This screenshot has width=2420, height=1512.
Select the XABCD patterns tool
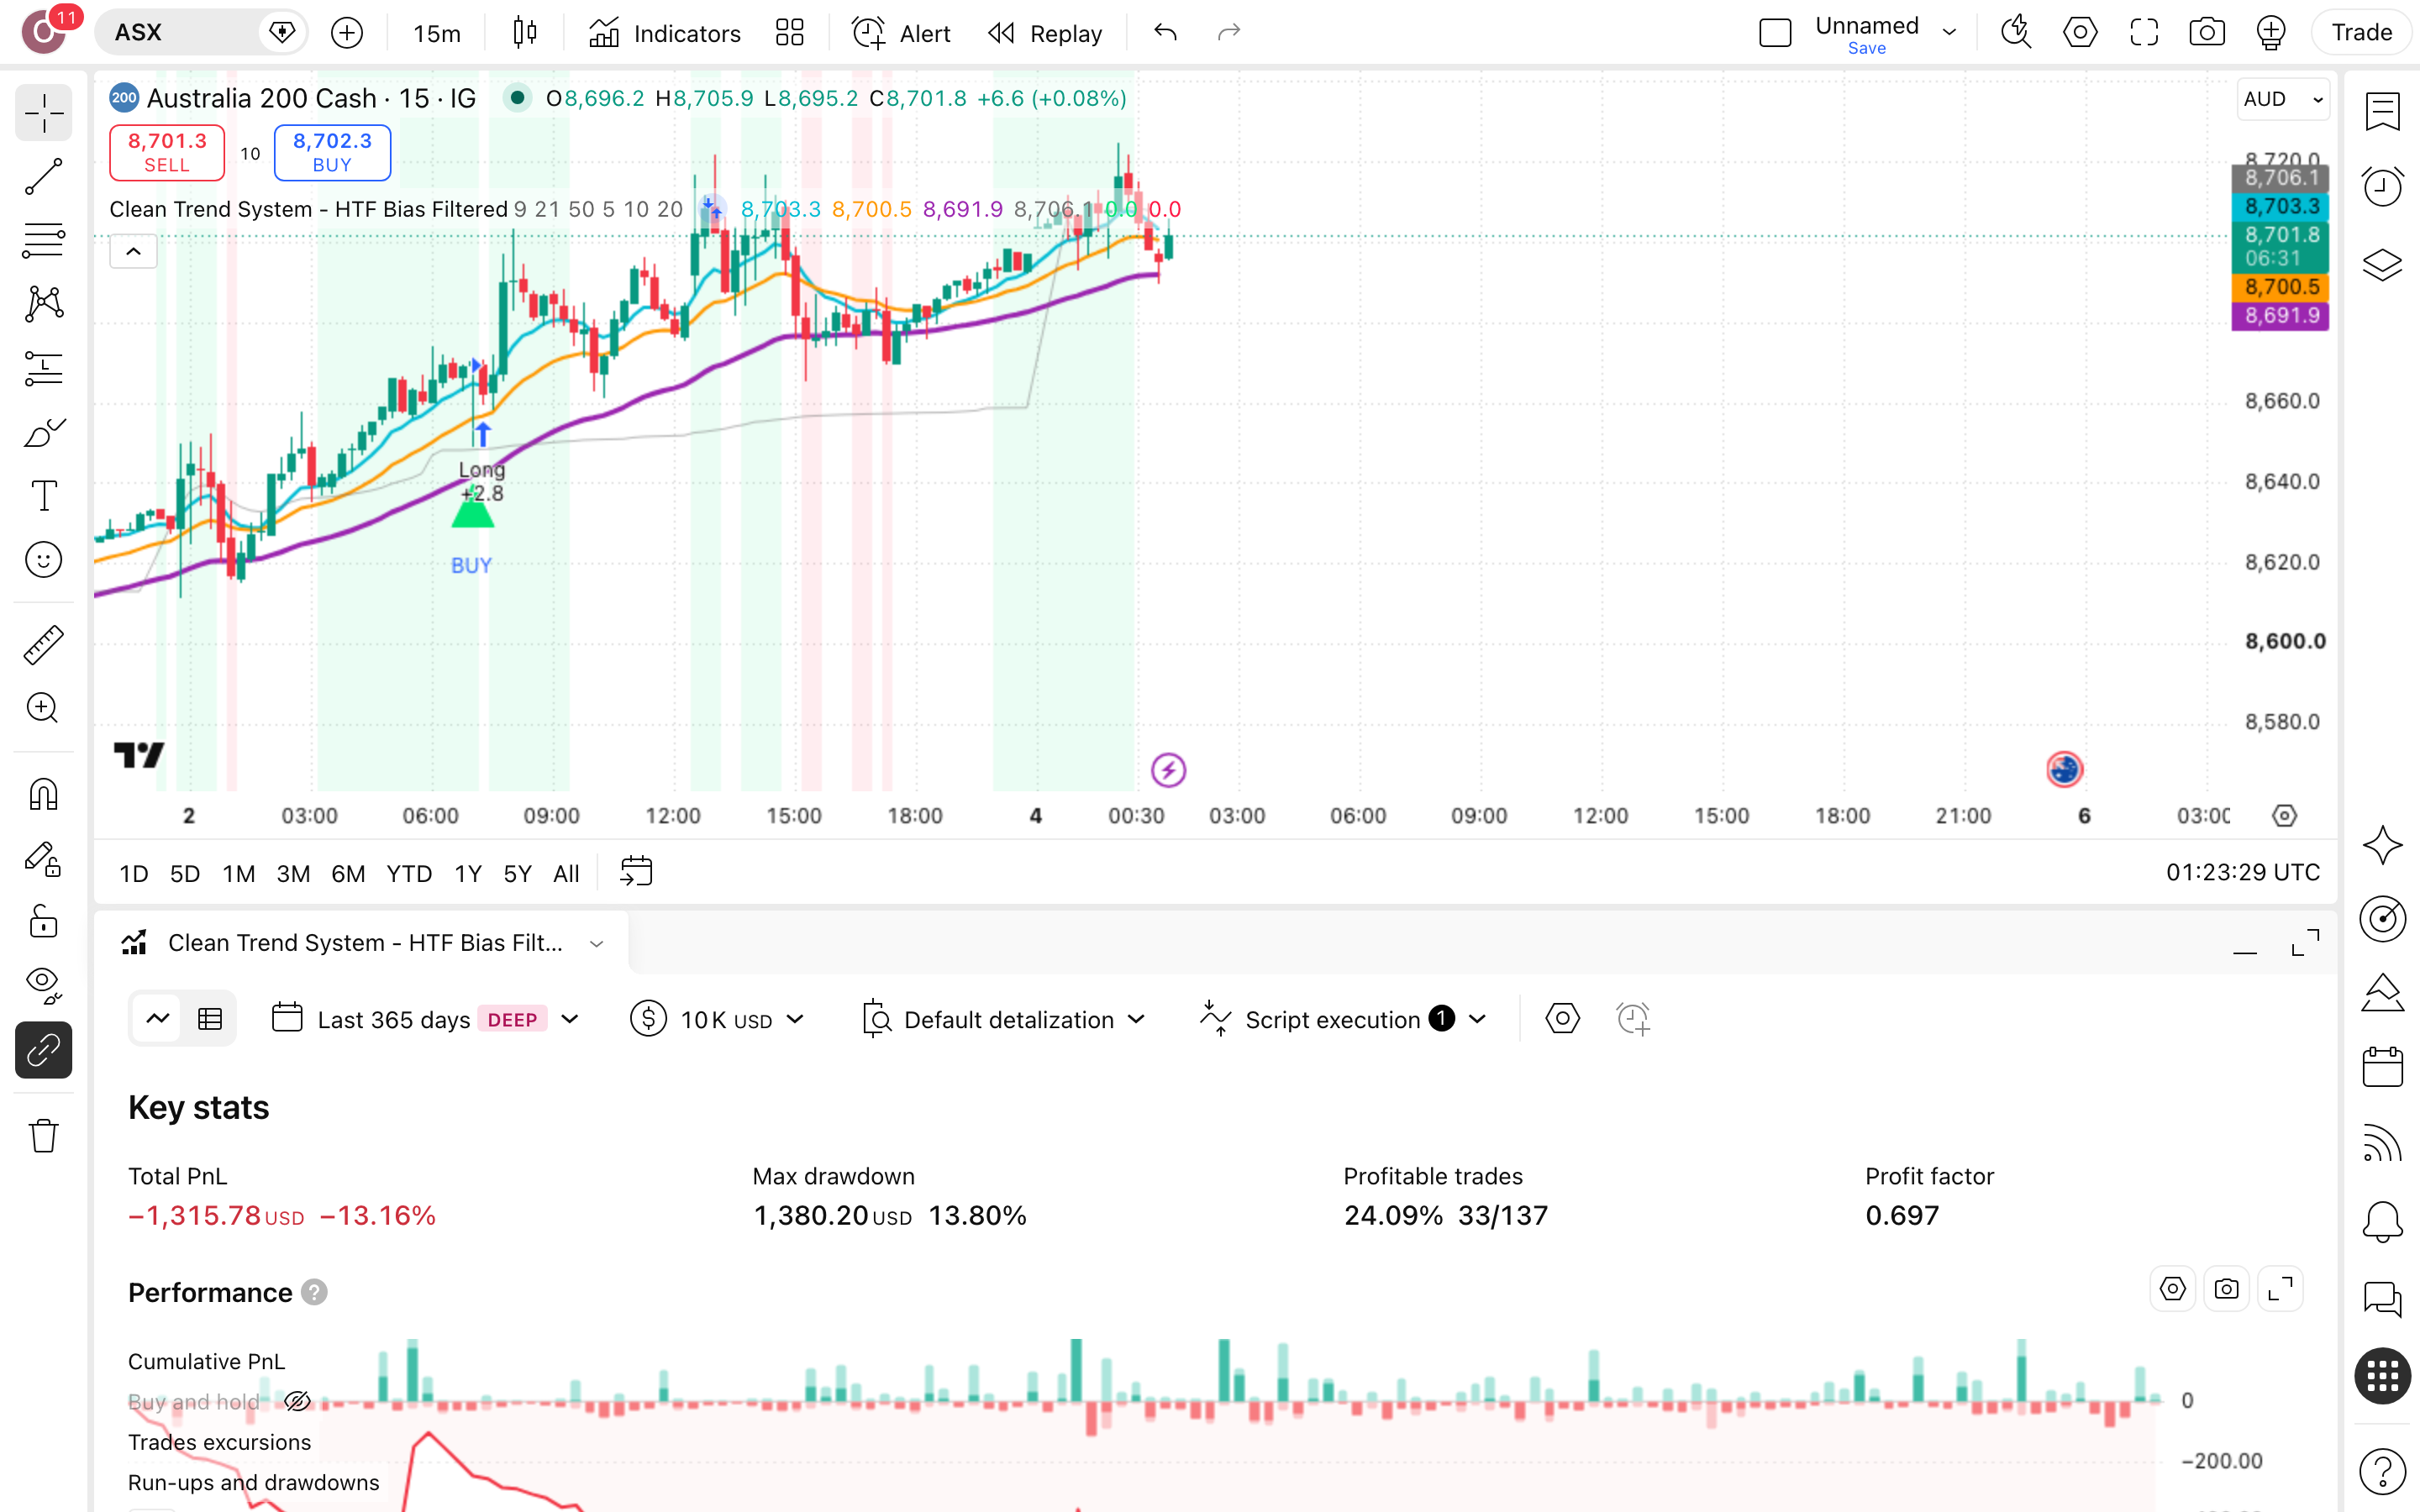[43, 304]
